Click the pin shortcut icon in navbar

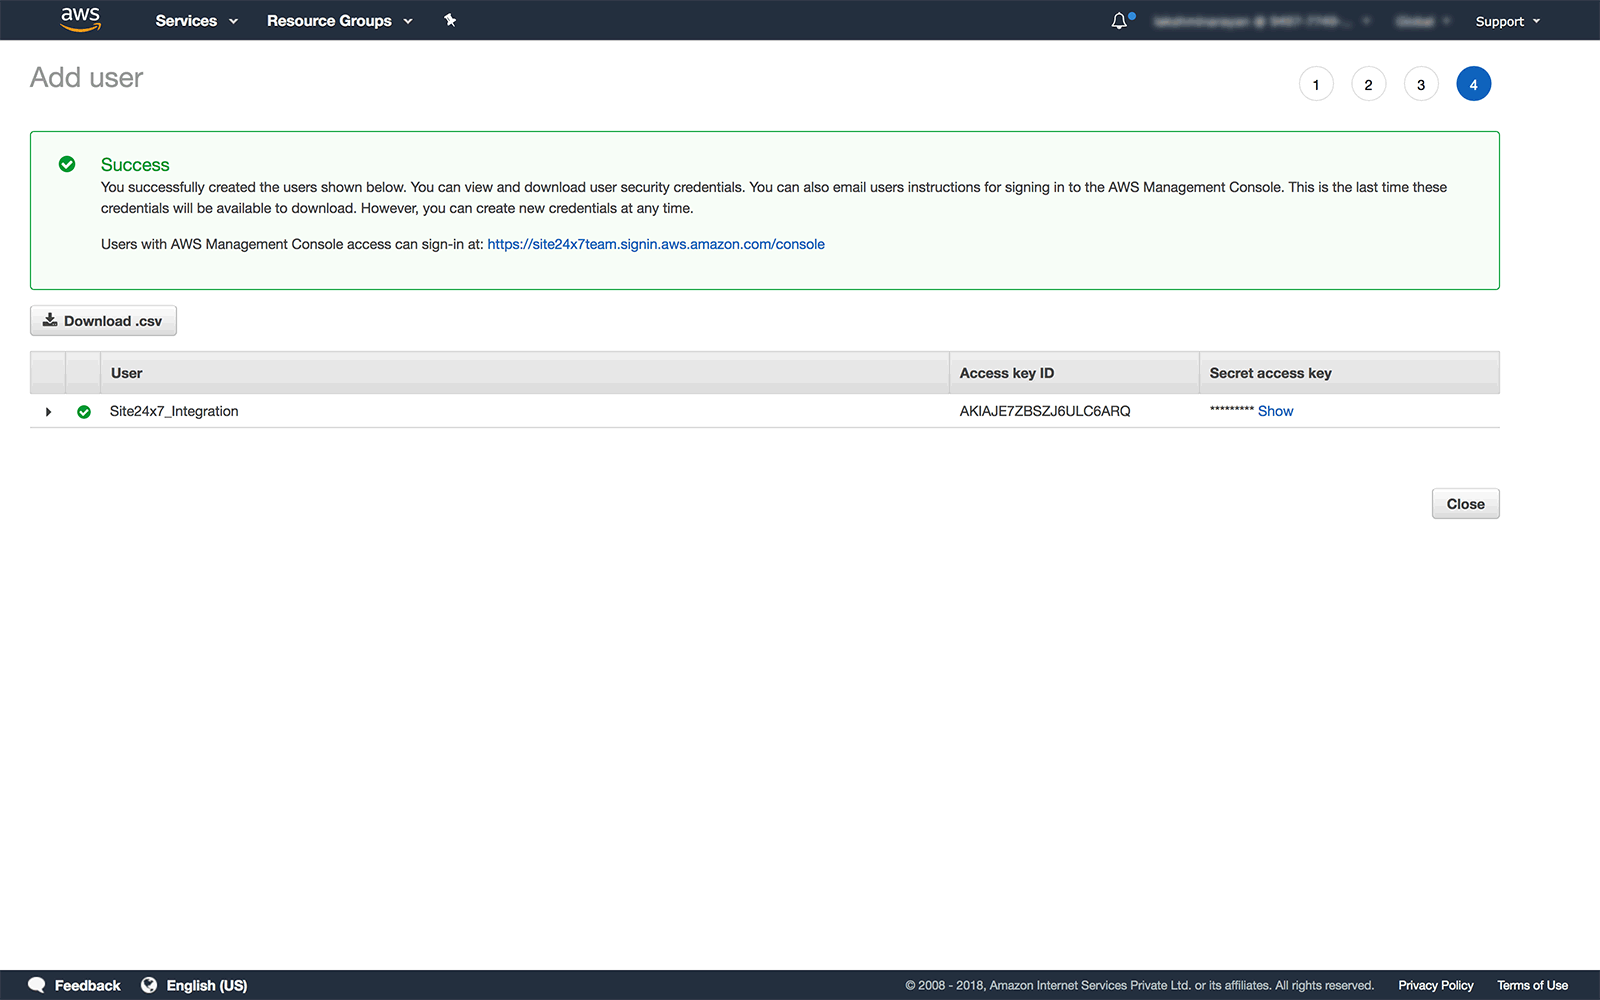click(450, 20)
